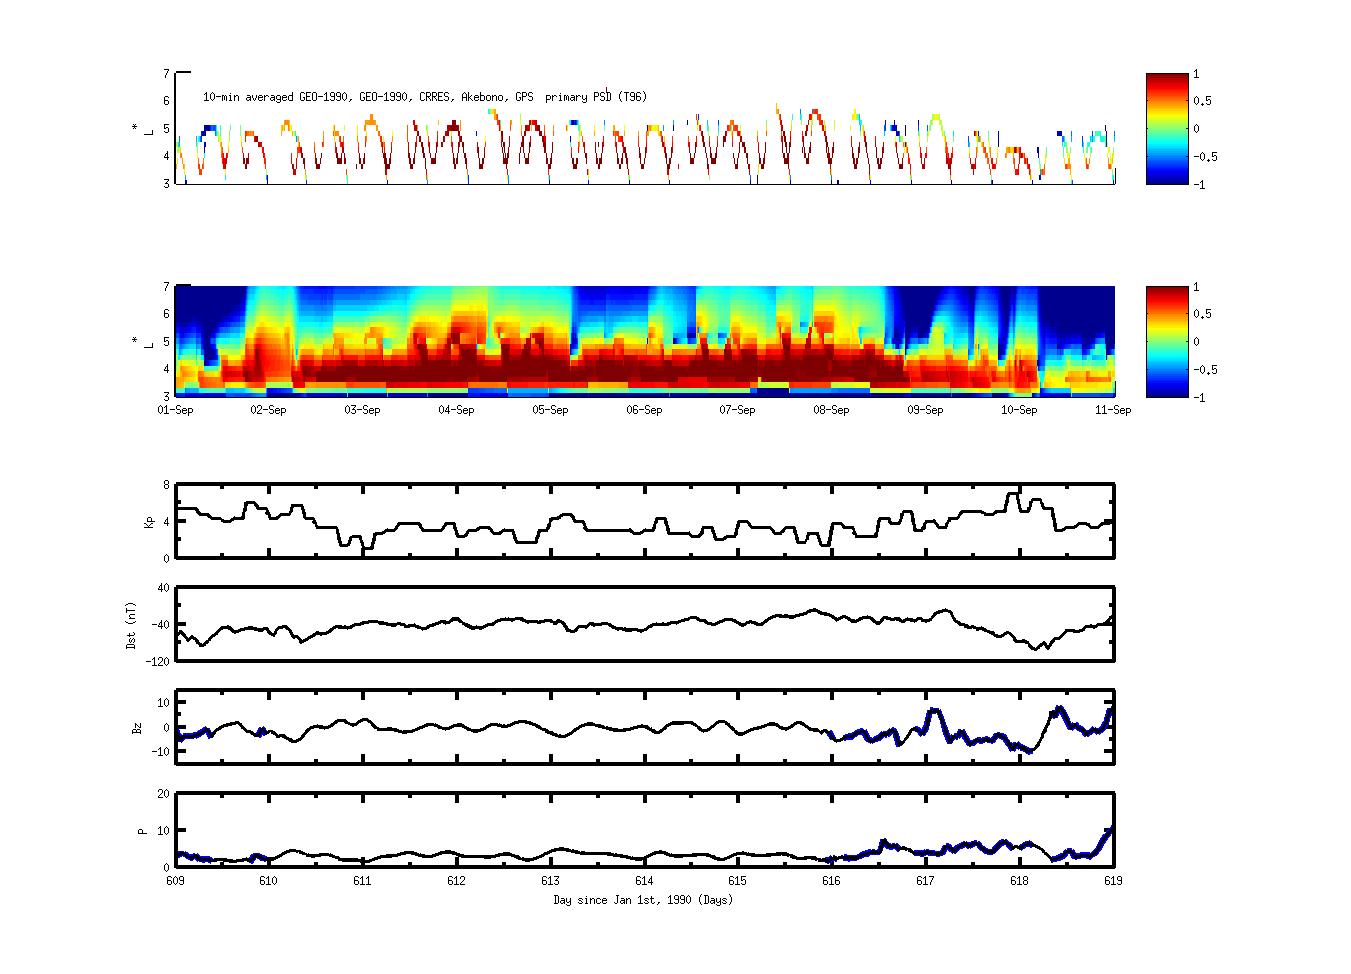This screenshot has height=974, width=1351.
Task: Select the 619 day tick on bottom axis
Action: (x=1112, y=881)
